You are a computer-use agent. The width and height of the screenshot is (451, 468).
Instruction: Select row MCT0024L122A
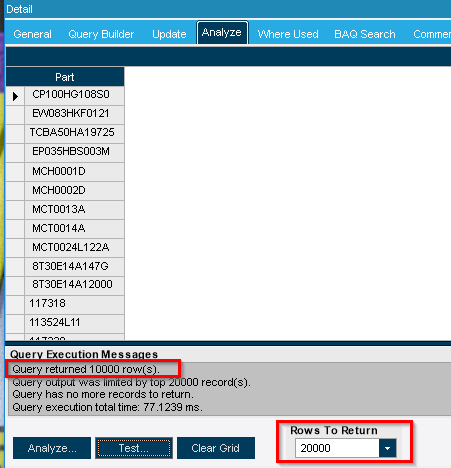point(74,247)
